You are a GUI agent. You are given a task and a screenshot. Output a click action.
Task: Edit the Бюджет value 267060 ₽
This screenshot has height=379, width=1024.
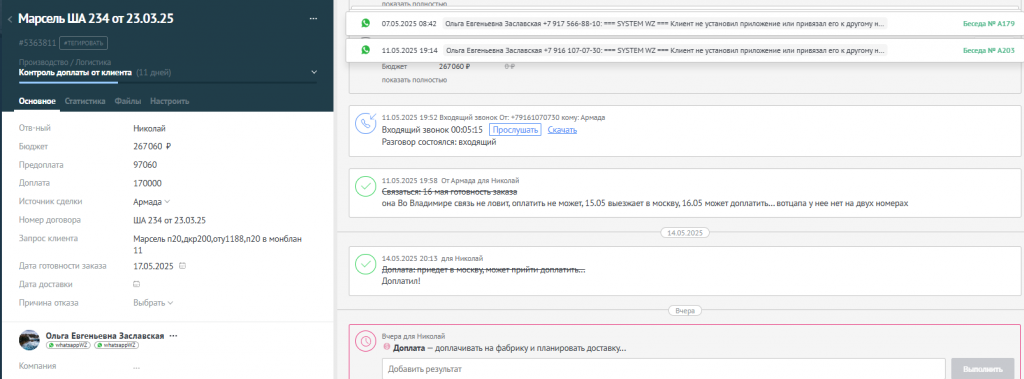(x=152, y=147)
